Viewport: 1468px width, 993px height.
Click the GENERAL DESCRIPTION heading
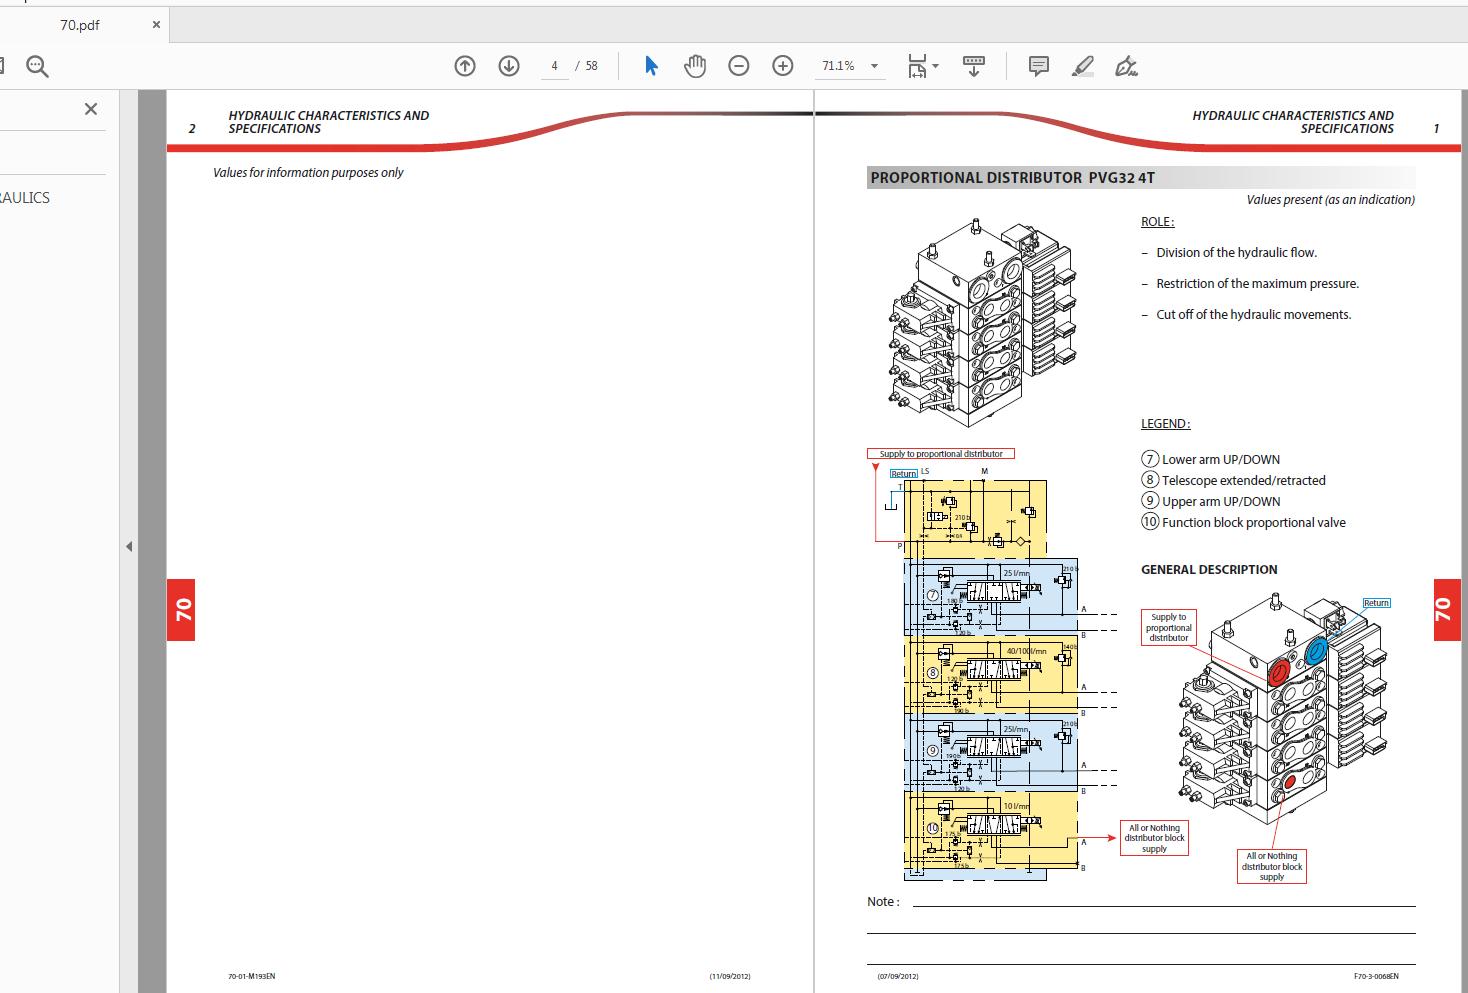tap(1209, 569)
